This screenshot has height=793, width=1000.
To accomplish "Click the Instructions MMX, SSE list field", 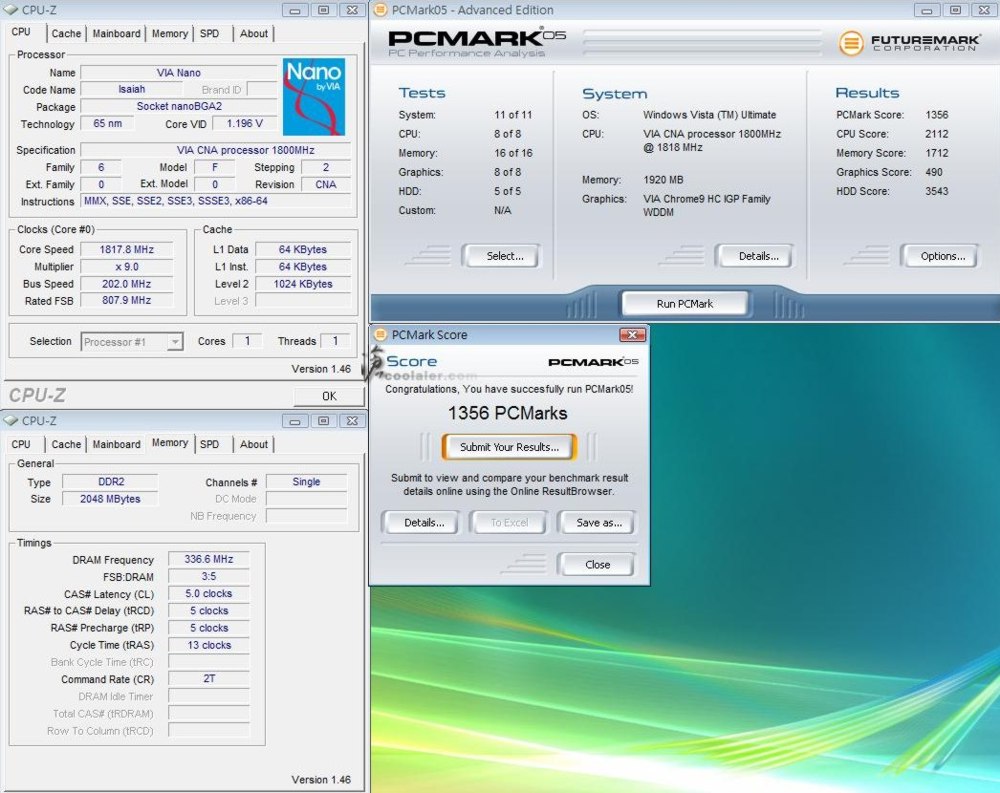I will [x=216, y=201].
